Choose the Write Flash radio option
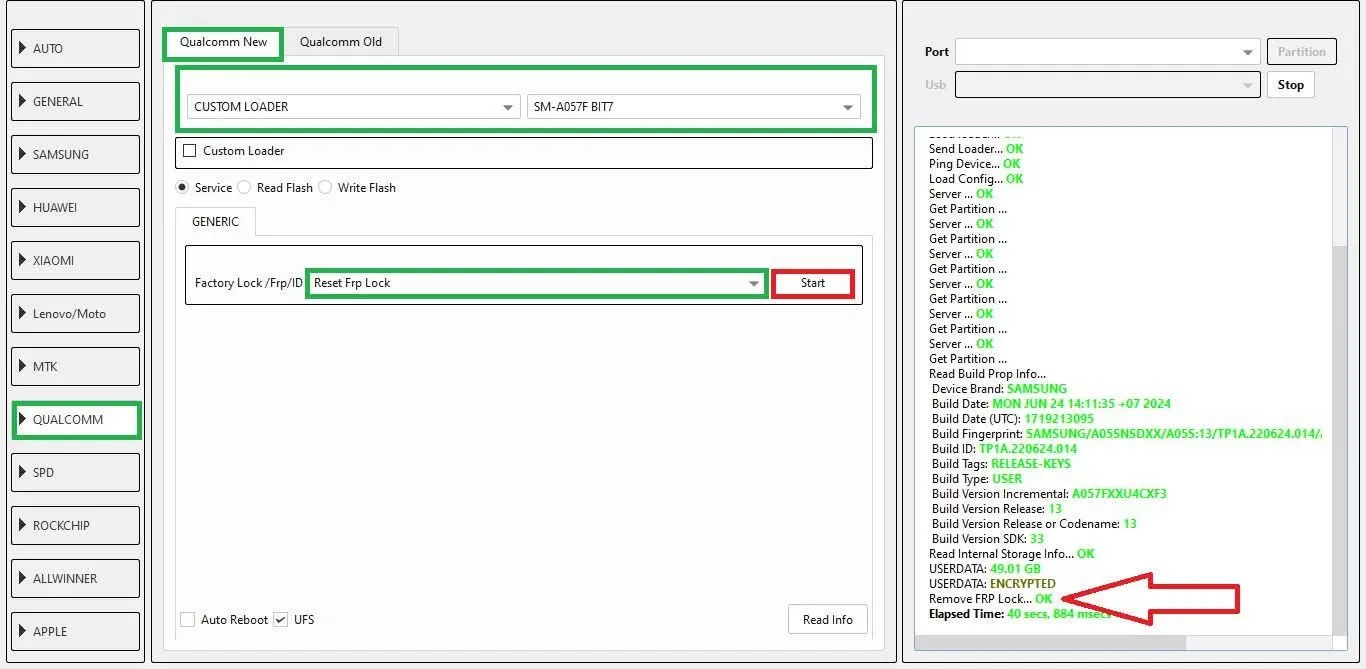 click(325, 188)
